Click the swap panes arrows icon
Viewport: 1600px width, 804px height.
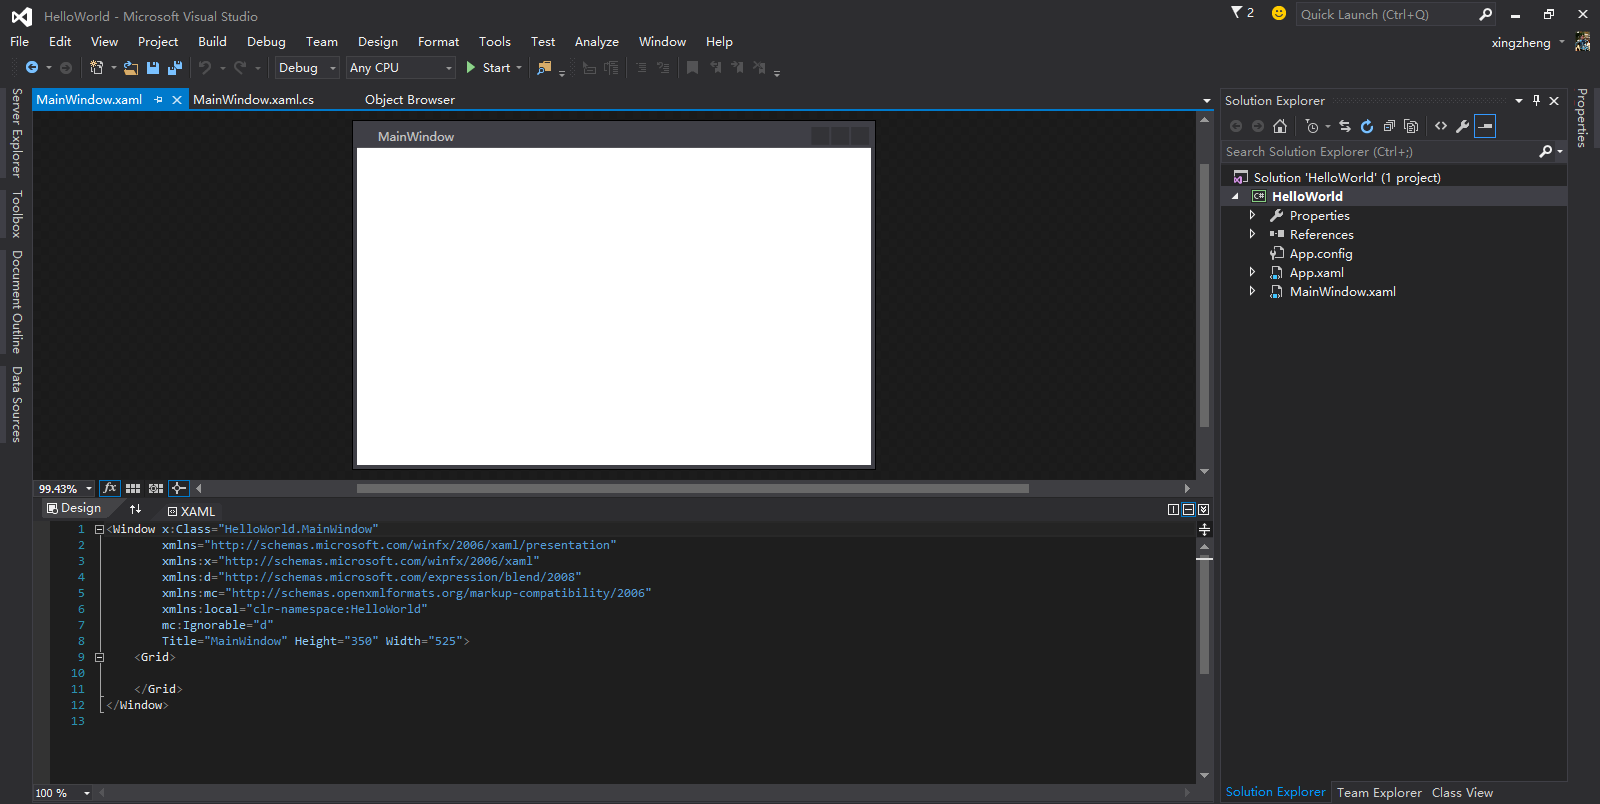tap(136, 509)
